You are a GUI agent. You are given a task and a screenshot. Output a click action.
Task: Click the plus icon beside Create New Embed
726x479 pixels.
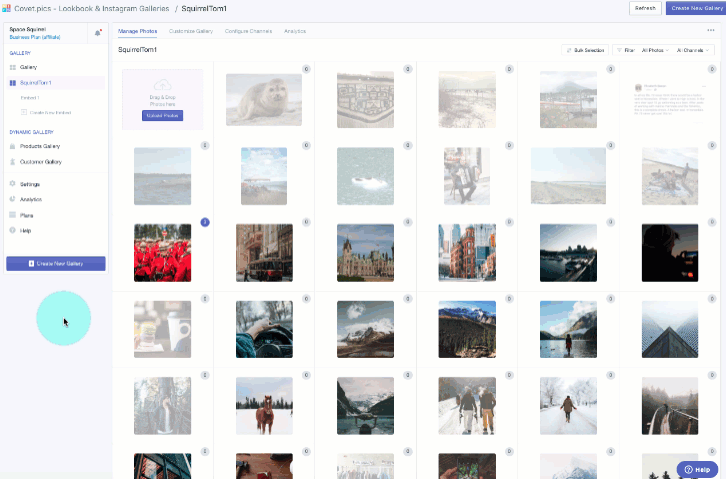(24, 112)
